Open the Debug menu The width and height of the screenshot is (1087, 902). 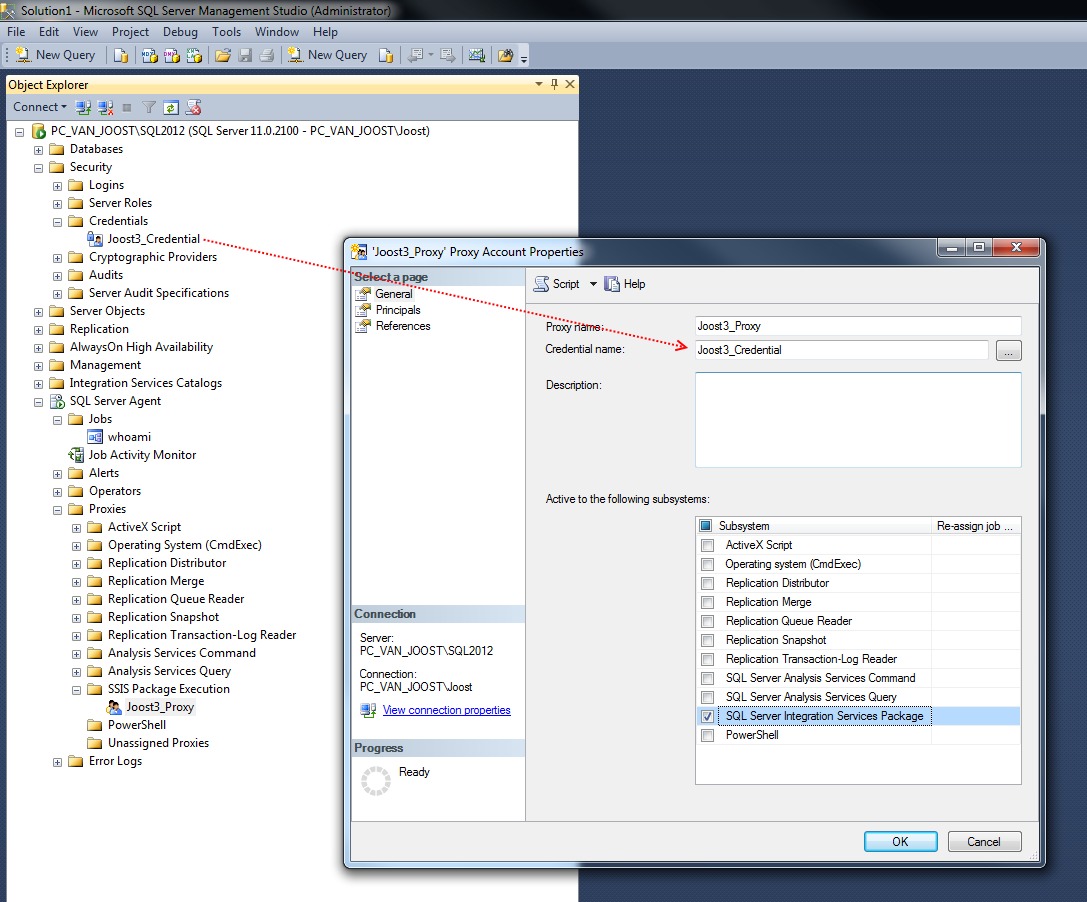(x=180, y=32)
